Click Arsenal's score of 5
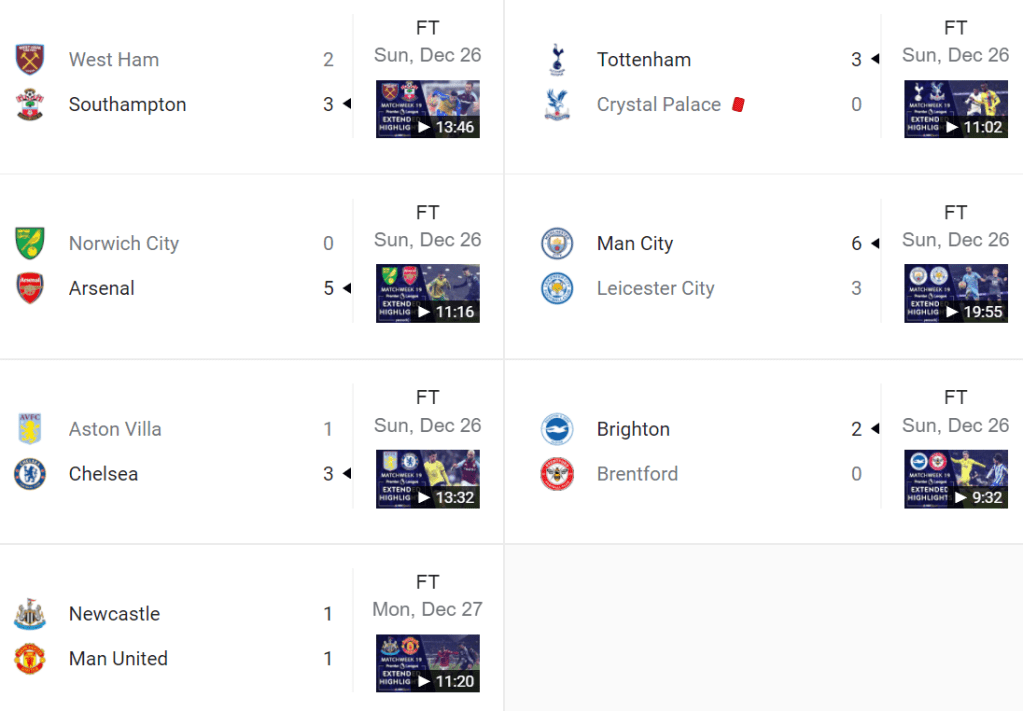 coord(328,288)
